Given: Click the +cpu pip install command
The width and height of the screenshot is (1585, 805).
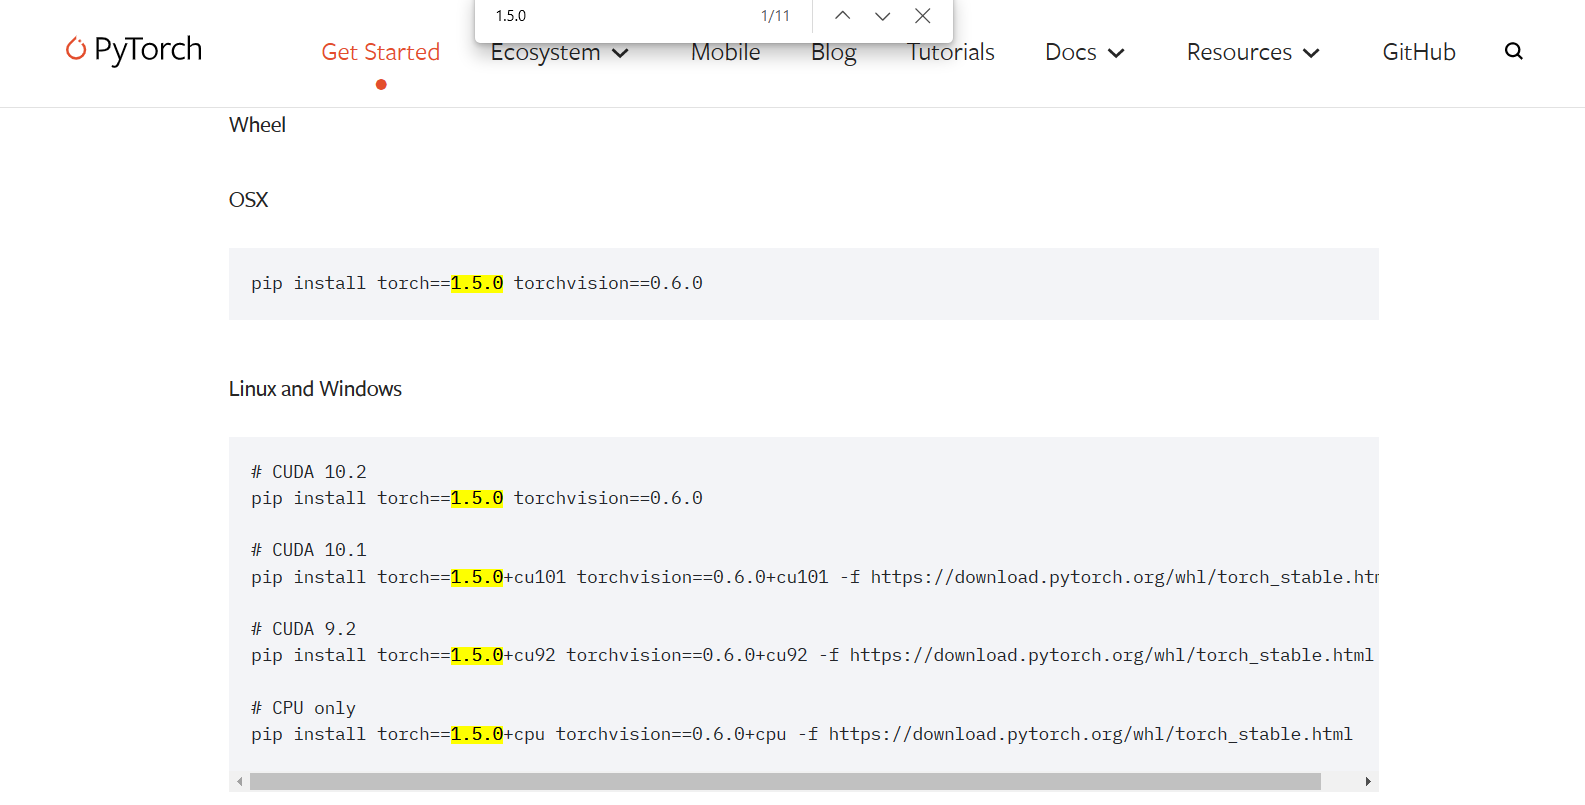Looking at the screenshot, I should point(802,734).
